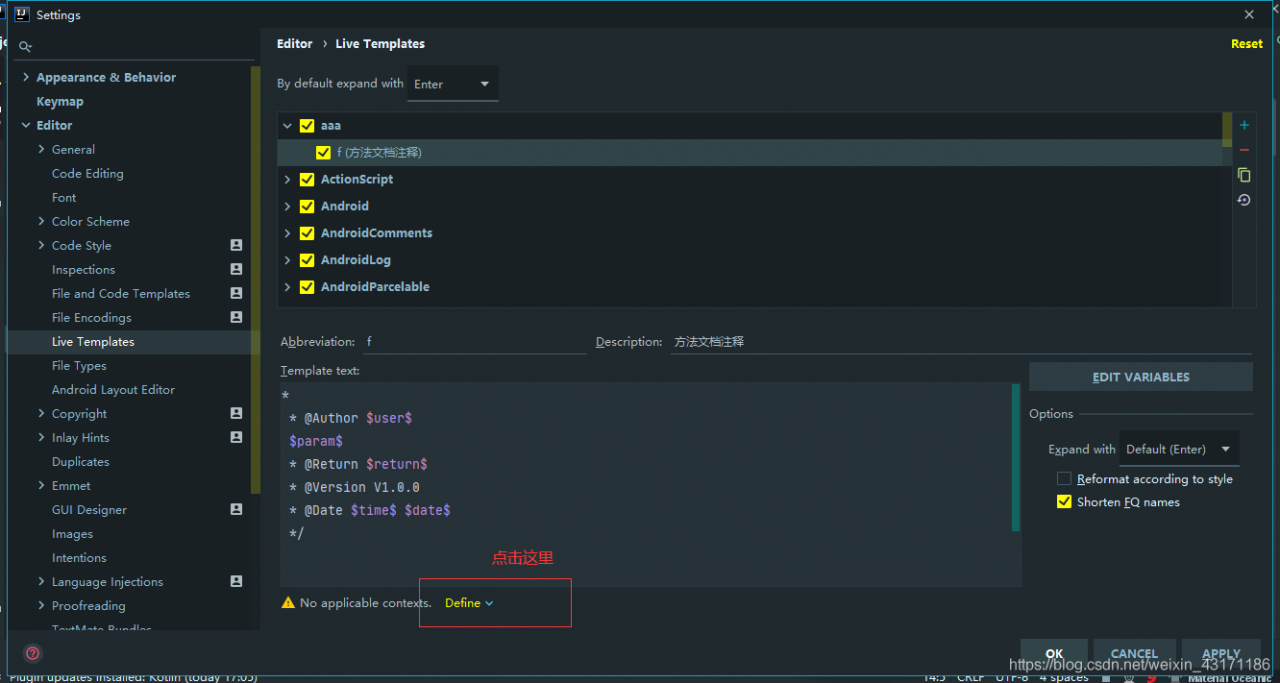The width and height of the screenshot is (1280, 683).
Task: Select Live Templates in settings tree
Action: pyautogui.click(x=93, y=341)
